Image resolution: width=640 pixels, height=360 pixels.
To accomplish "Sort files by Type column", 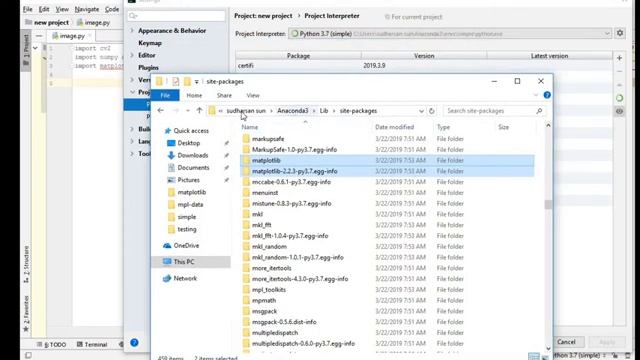I will point(443,127).
